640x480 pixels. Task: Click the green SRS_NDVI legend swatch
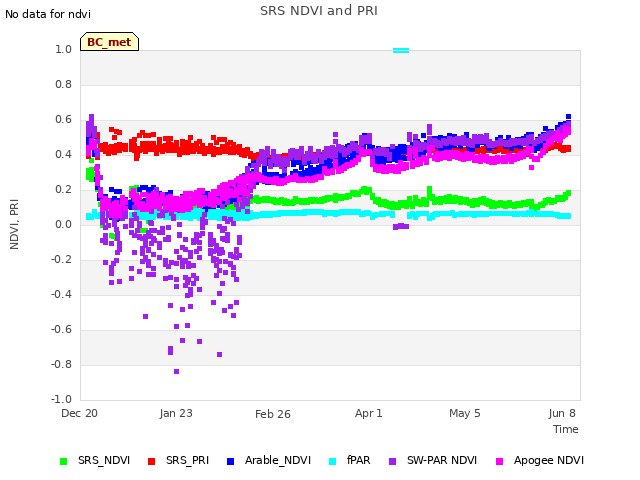63,461
